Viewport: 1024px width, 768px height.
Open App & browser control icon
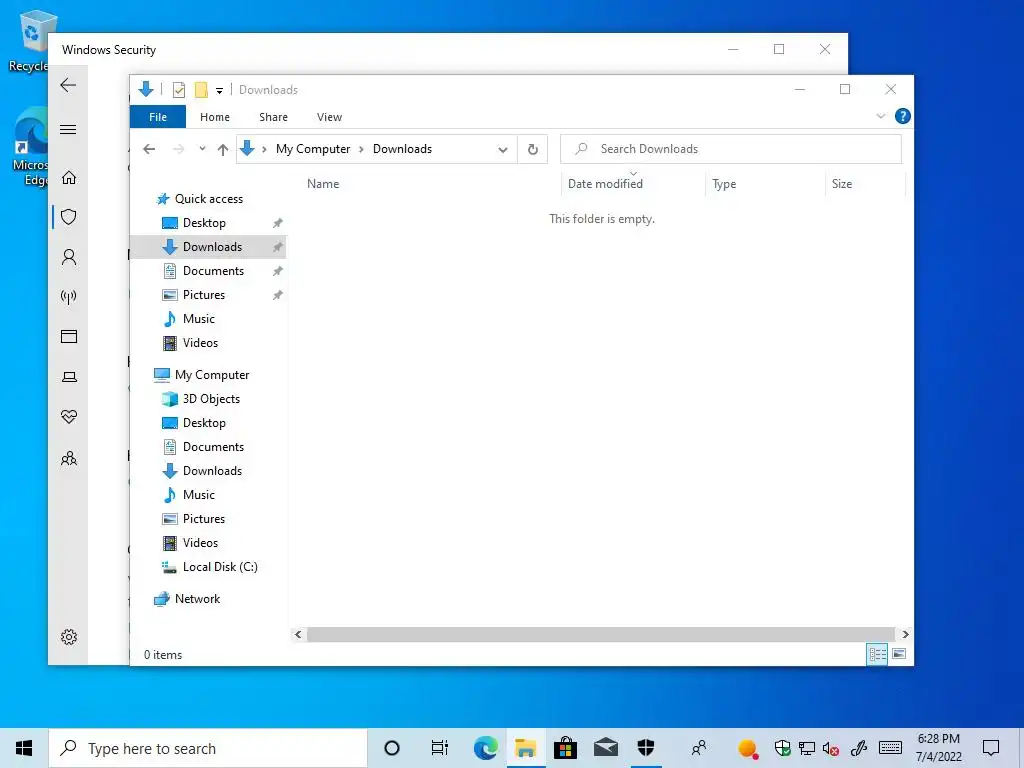coord(69,336)
